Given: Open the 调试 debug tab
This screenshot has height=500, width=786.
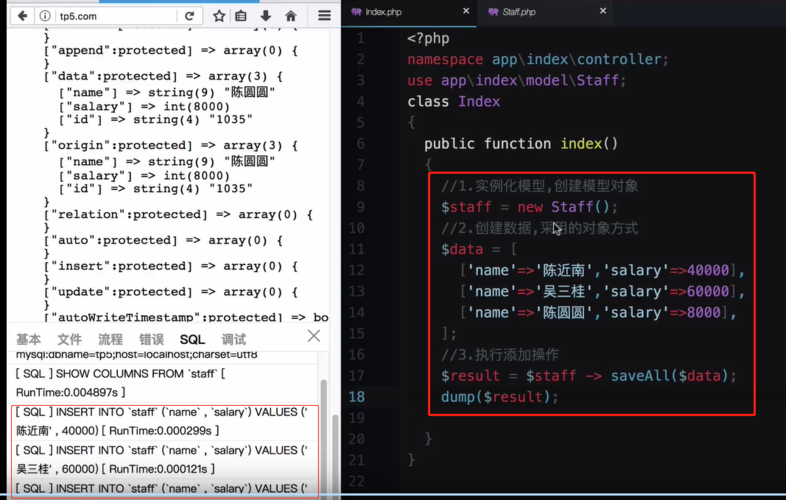Looking at the screenshot, I should [x=234, y=340].
